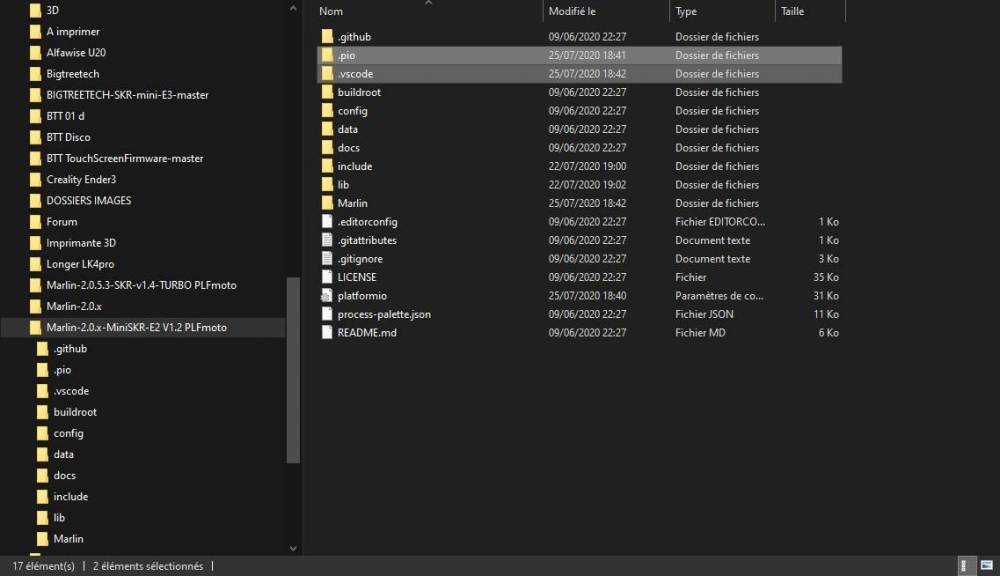
Task: Click Fichier EDITORCO... type cell
Action: 720,221
